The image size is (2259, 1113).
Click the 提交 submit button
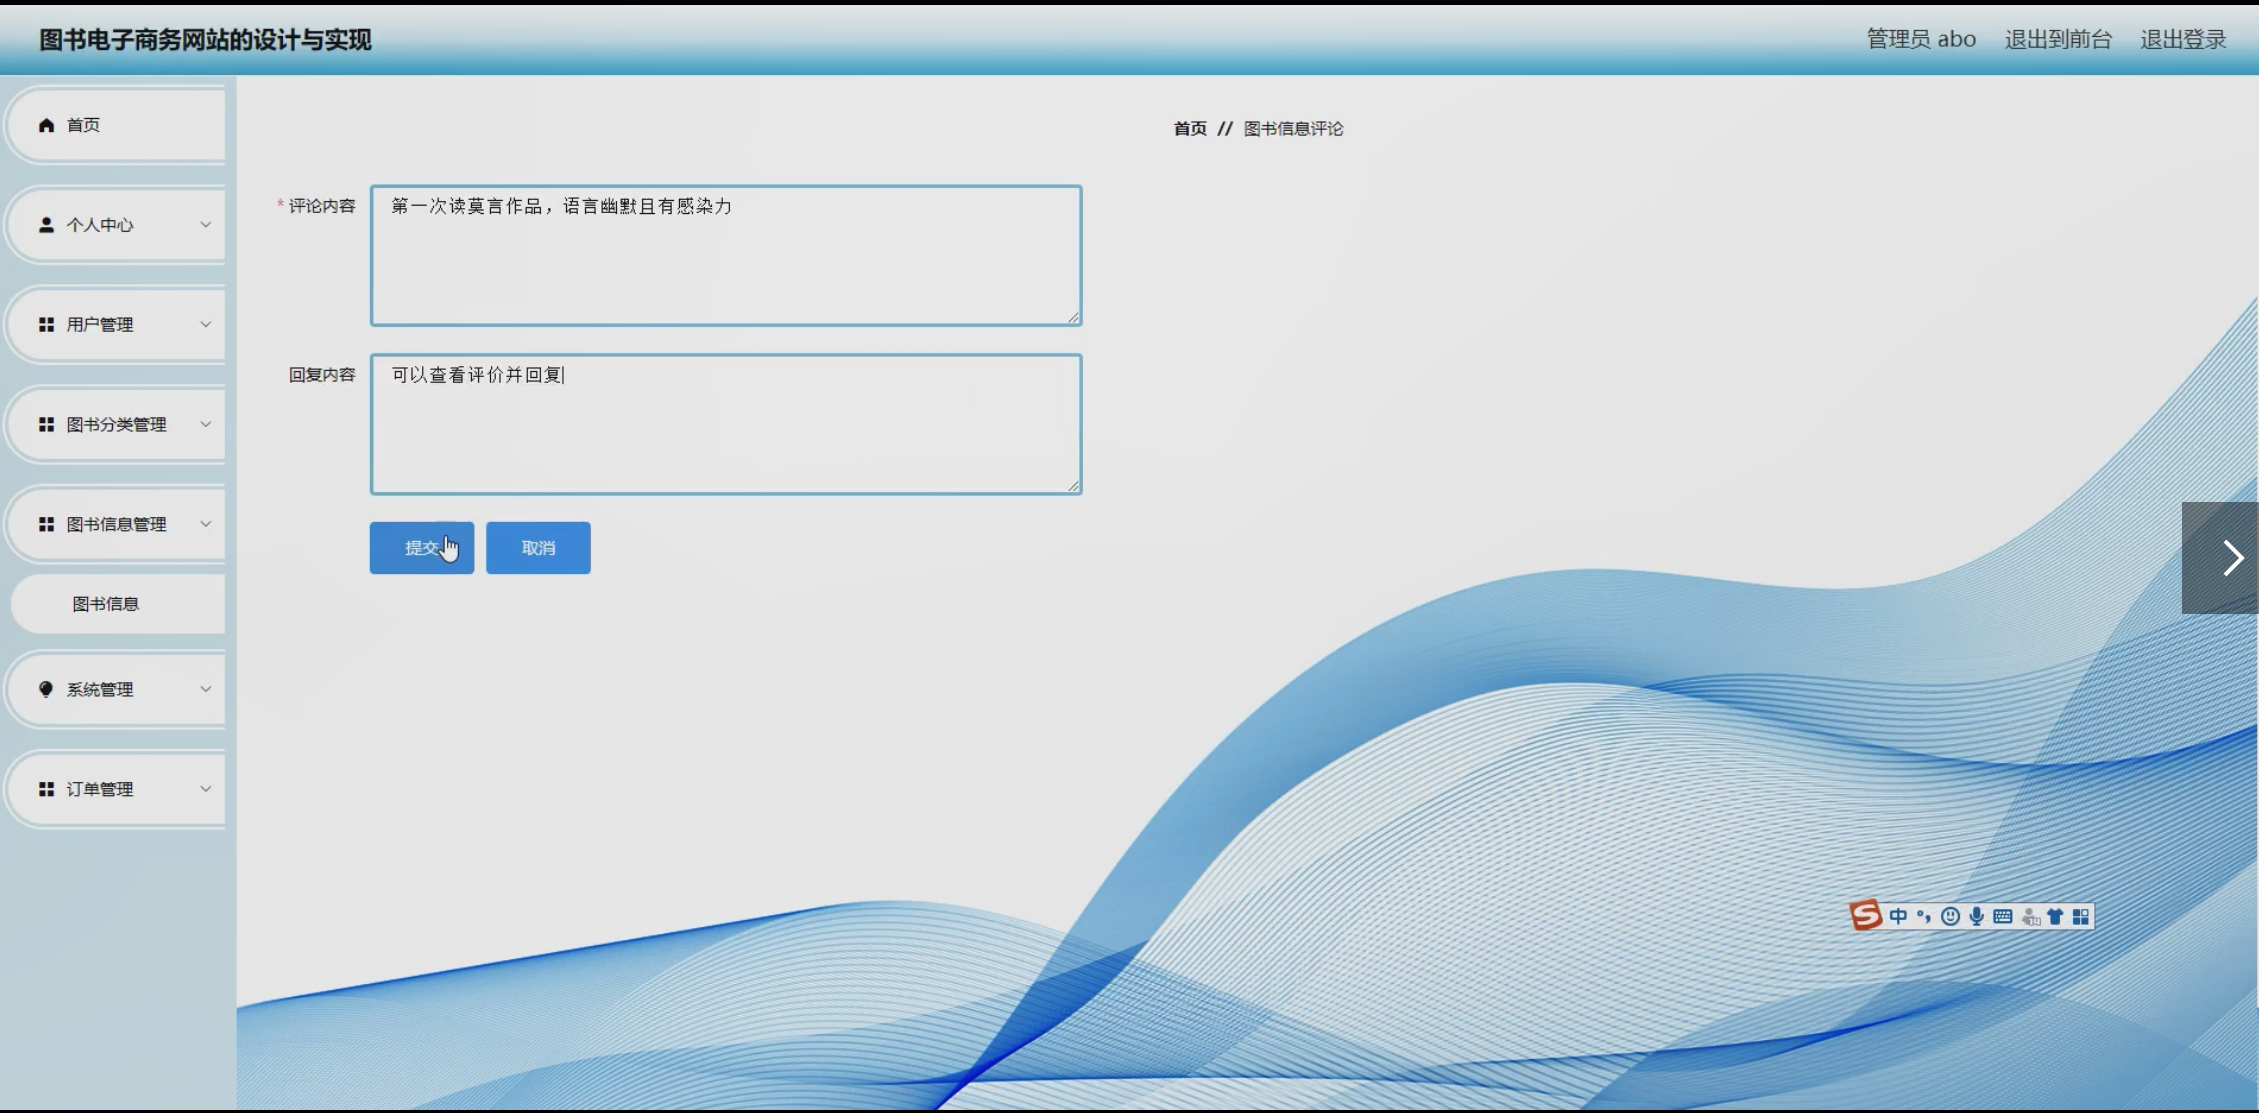coord(422,548)
